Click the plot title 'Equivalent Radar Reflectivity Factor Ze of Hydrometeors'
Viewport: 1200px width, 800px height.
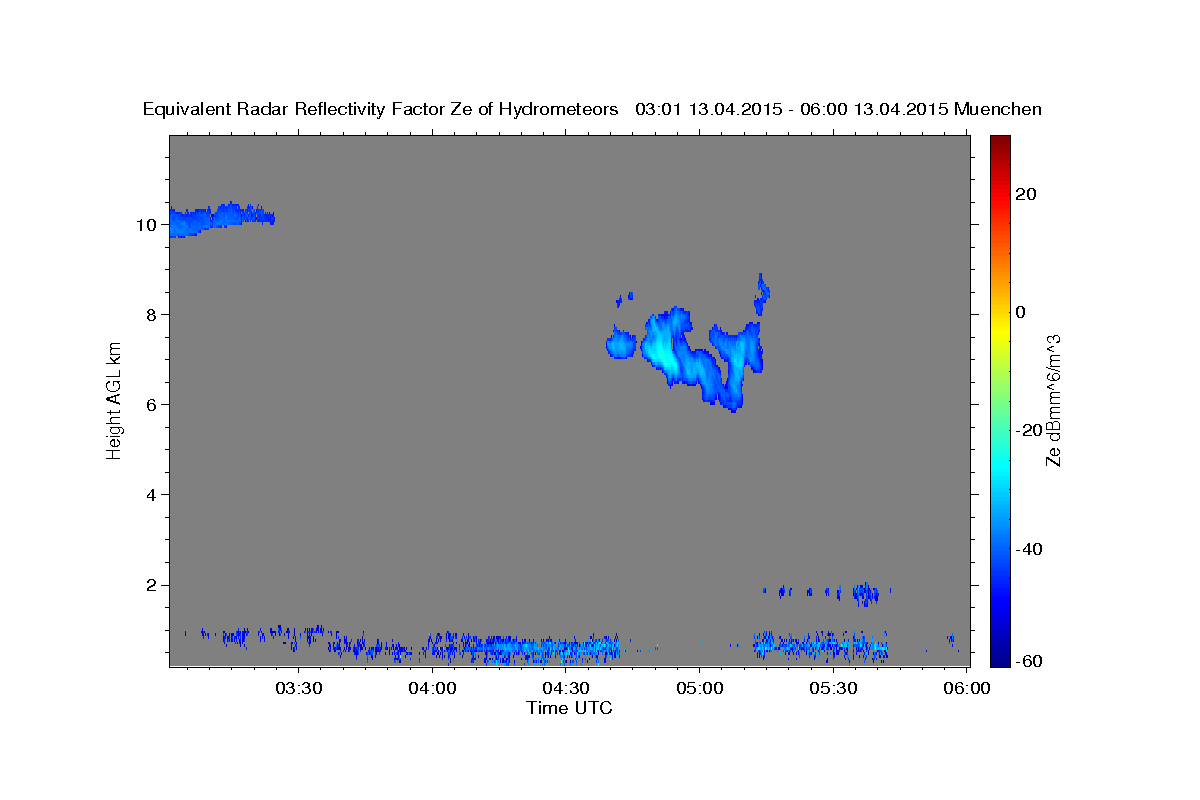[381, 109]
